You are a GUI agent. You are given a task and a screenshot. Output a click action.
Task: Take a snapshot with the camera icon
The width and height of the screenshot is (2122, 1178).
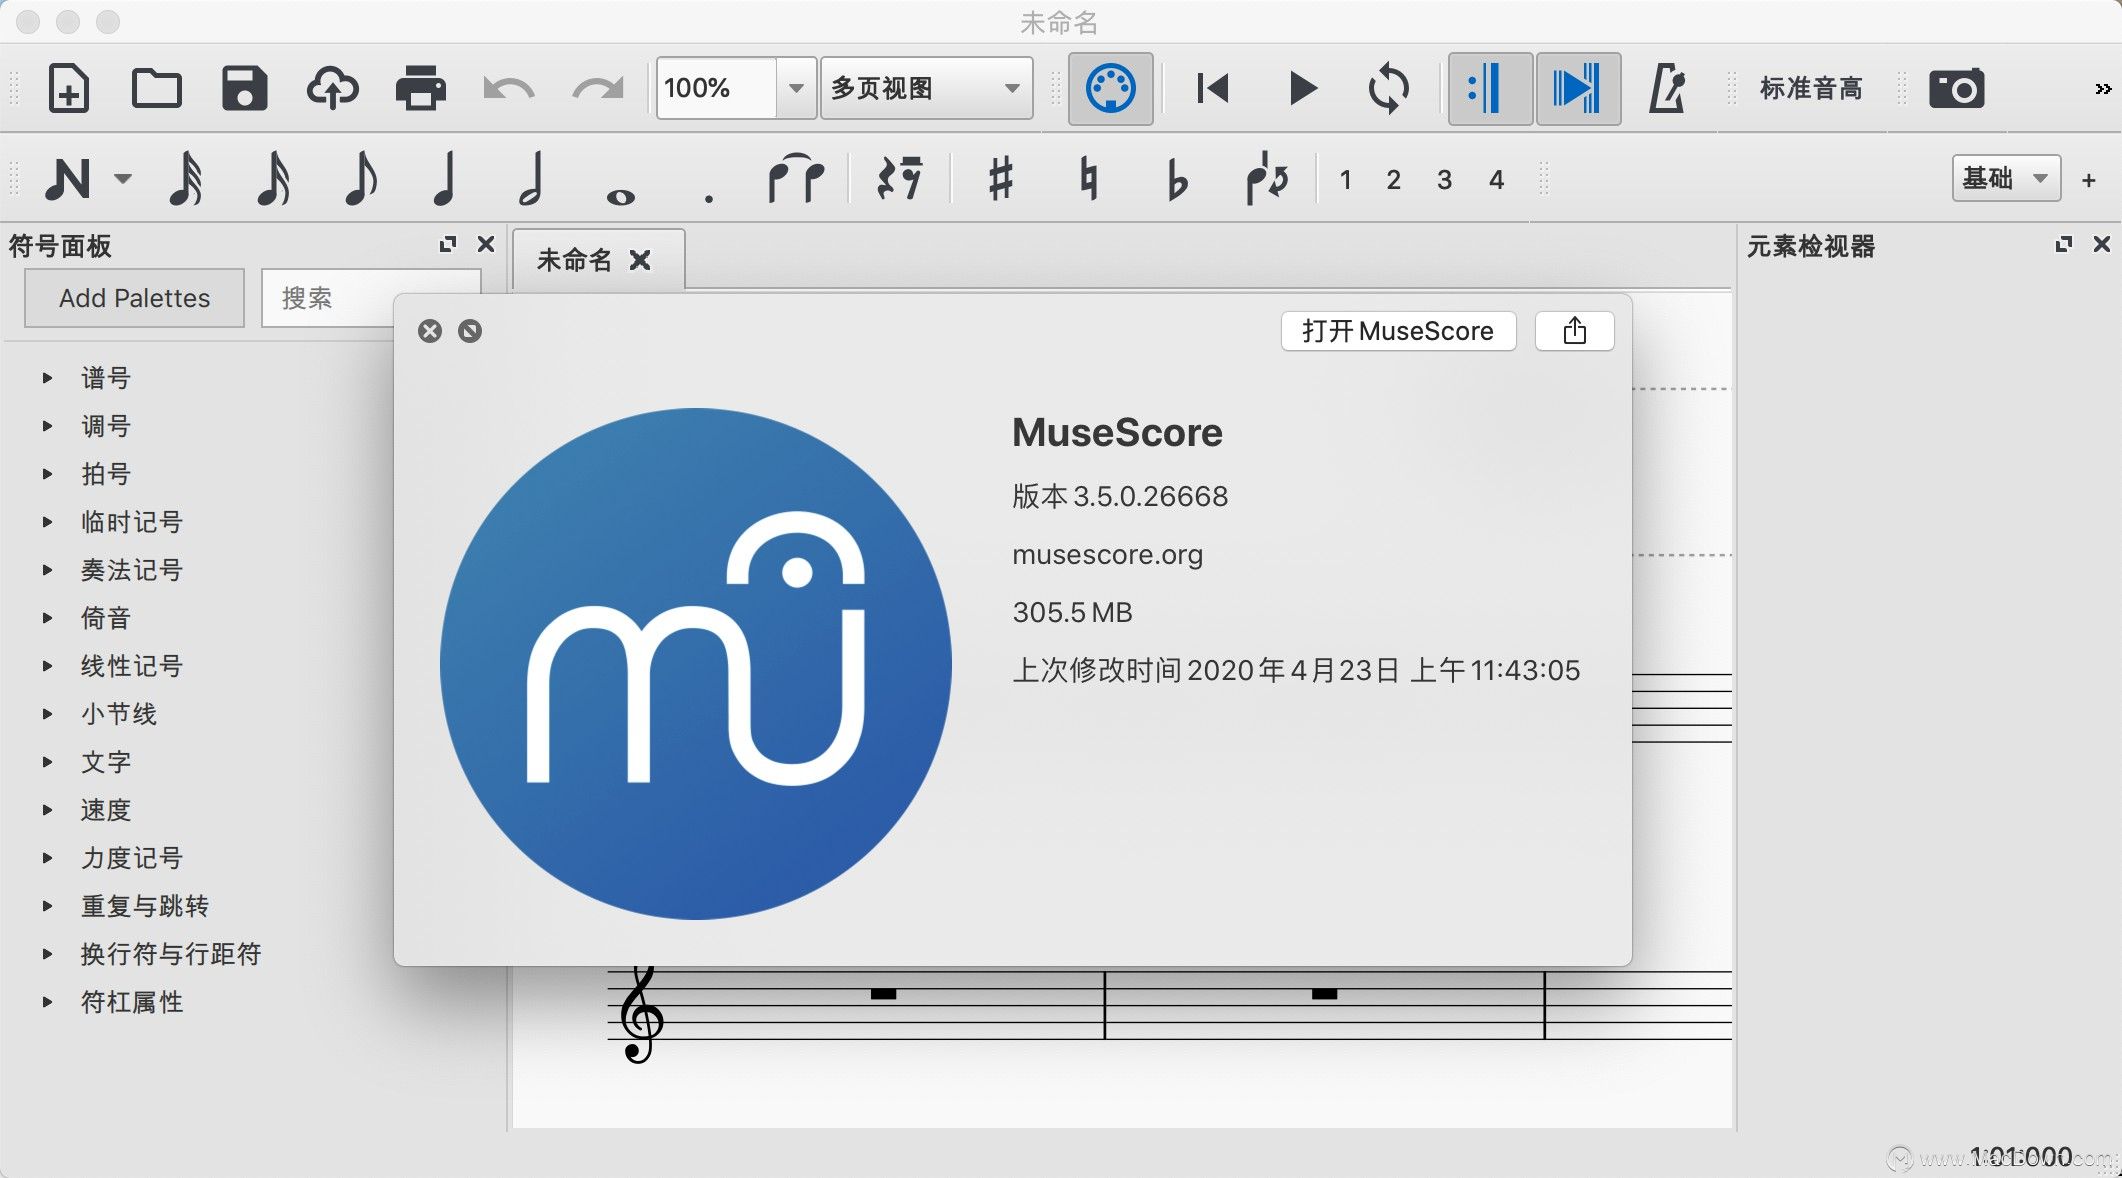pos(1957,88)
